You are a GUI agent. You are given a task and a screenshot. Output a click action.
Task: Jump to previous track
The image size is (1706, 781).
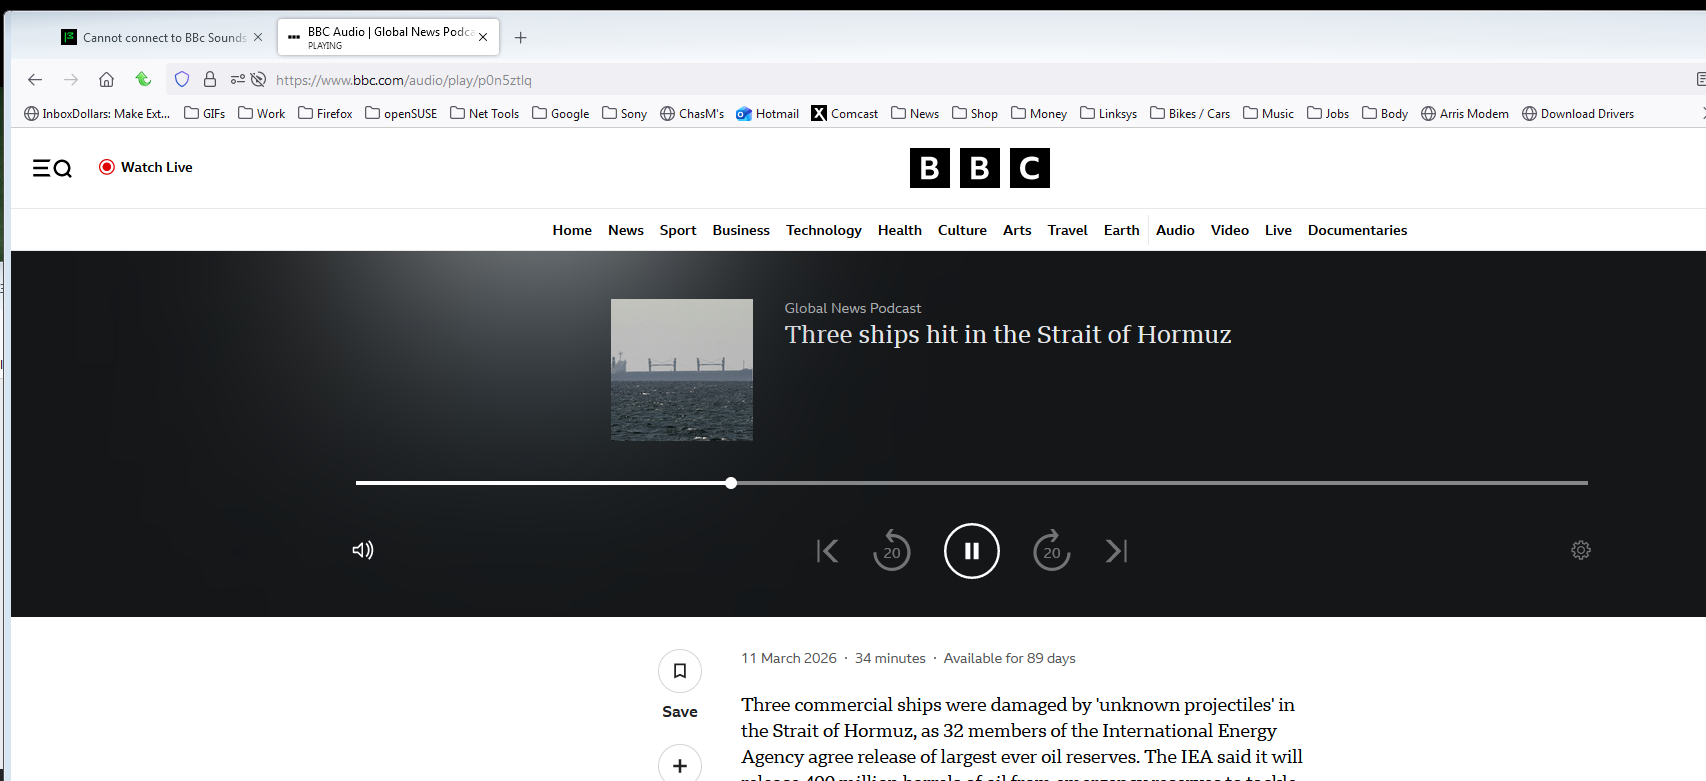[827, 551]
